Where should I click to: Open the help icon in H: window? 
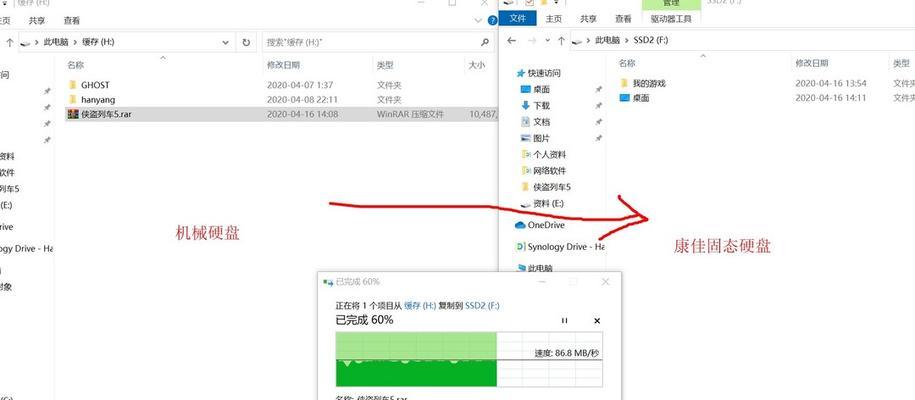point(493,20)
